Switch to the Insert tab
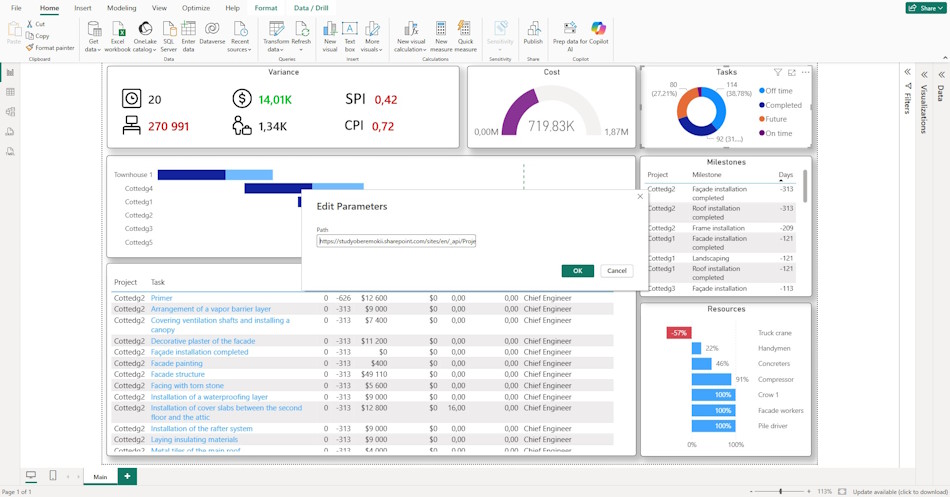950x497 pixels. click(x=83, y=8)
